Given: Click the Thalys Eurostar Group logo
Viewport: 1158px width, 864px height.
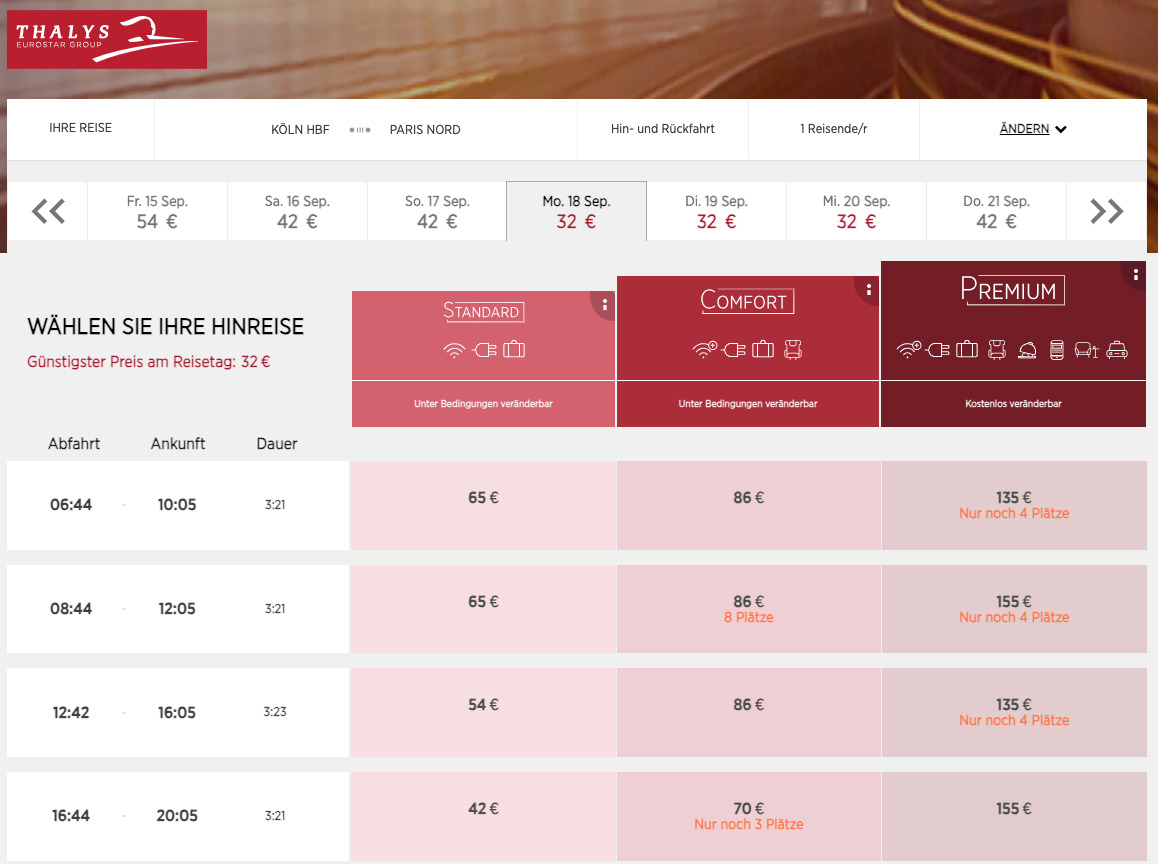Looking at the screenshot, I should (106, 39).
